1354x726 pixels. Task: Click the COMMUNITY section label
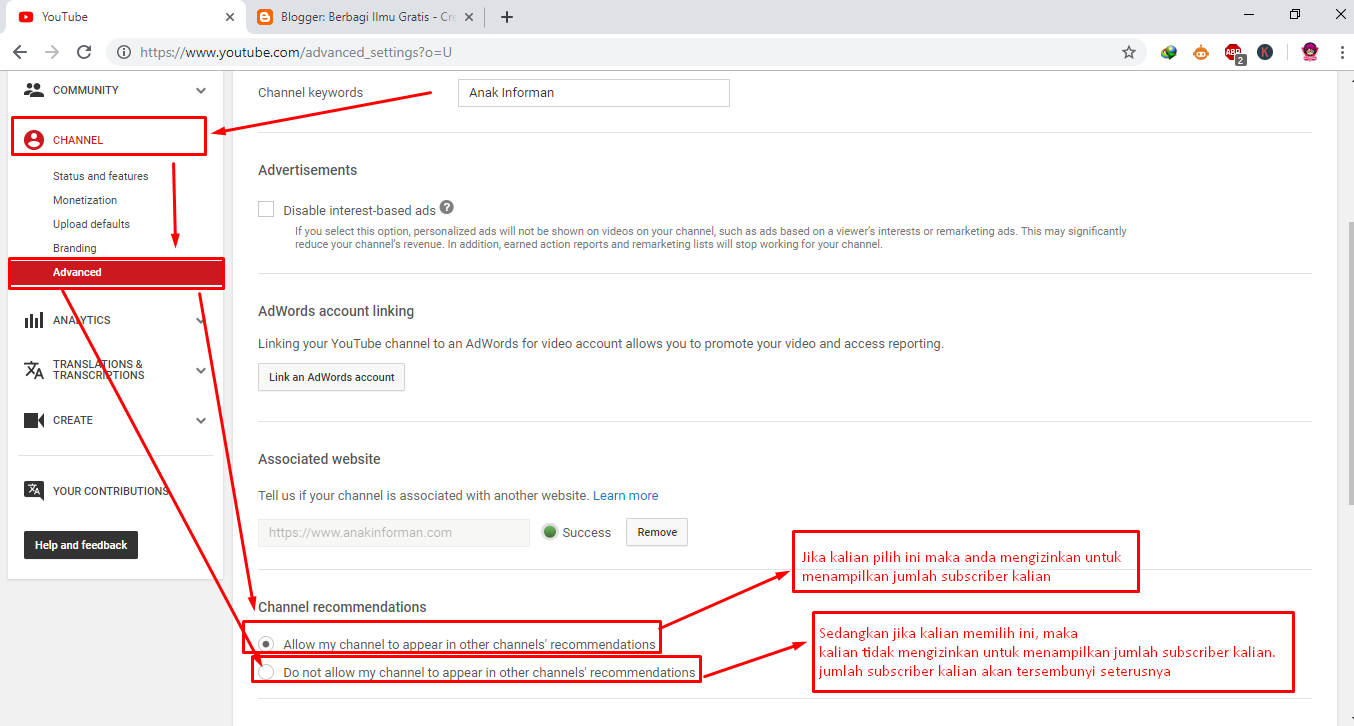(86, 90)
